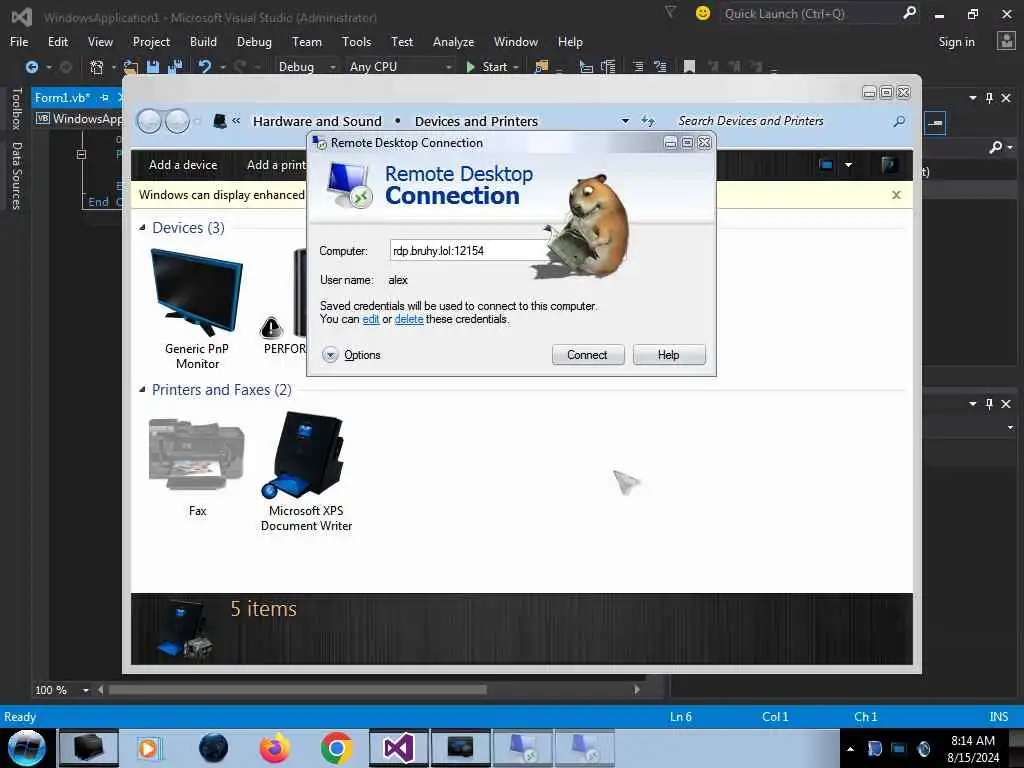Click the green Start debugging play icon
The image size is (1024, 768).
pyautogui.click(x=470, y=67)
